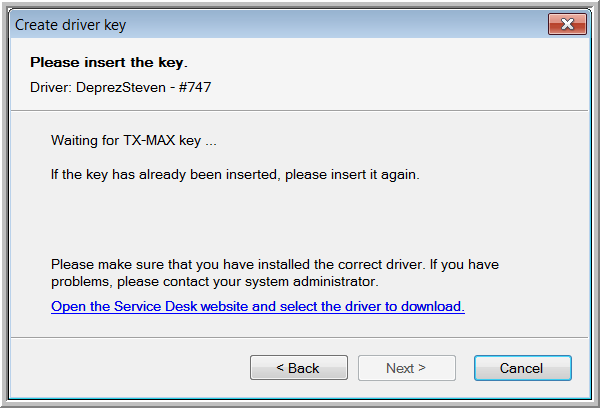Screen dimensions: 600x408
Task: Open the Service Desk website link
Action: point(258,306)
